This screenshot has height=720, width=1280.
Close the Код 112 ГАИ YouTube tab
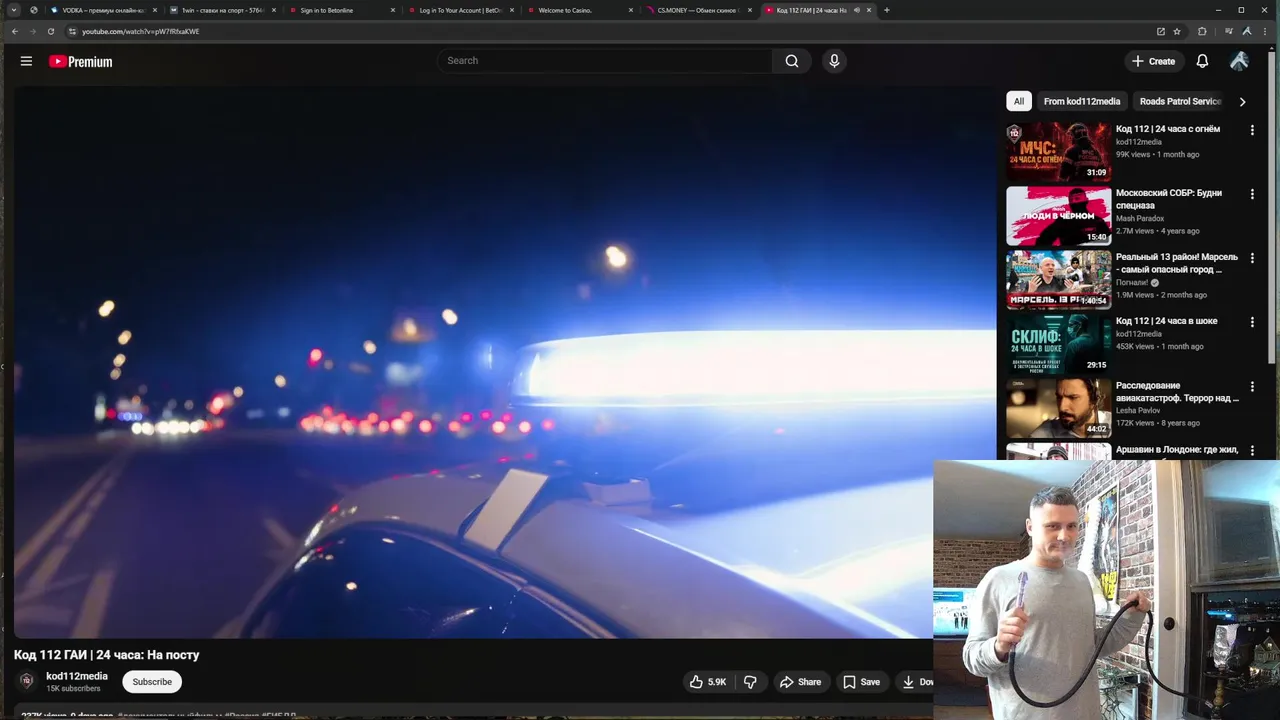pyautogui.click(x=869, y=10)
